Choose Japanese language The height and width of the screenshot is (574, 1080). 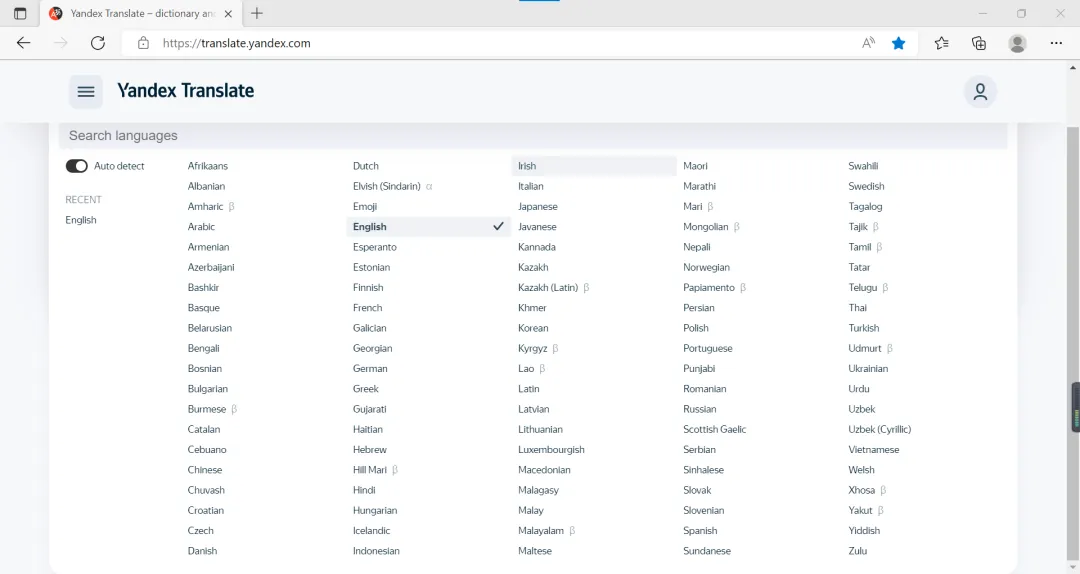(x=537, y=207)
